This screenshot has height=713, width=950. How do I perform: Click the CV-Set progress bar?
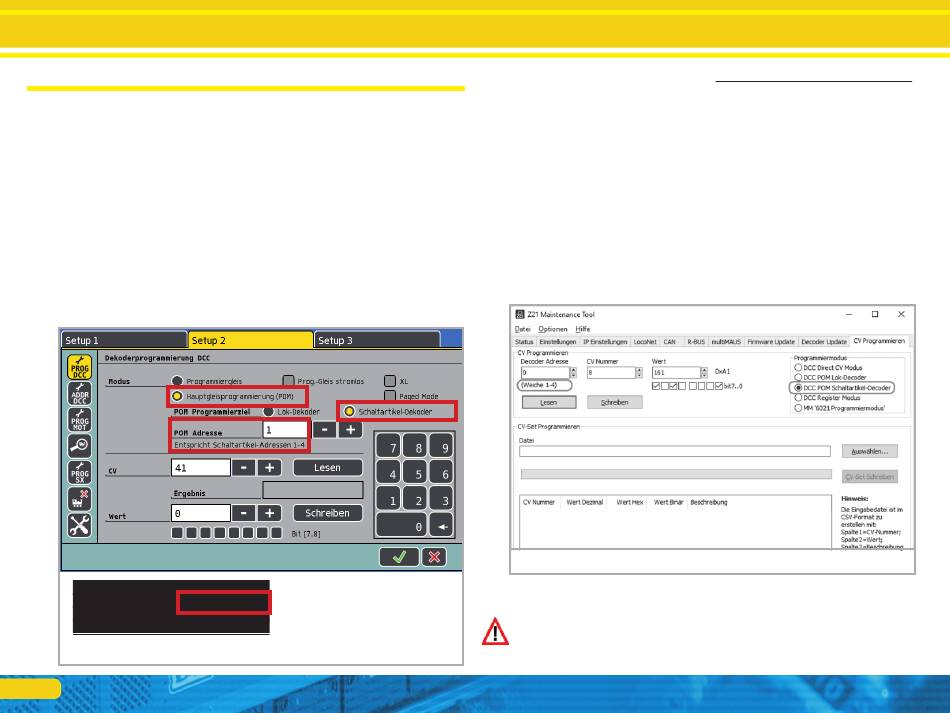coord(675,475)
